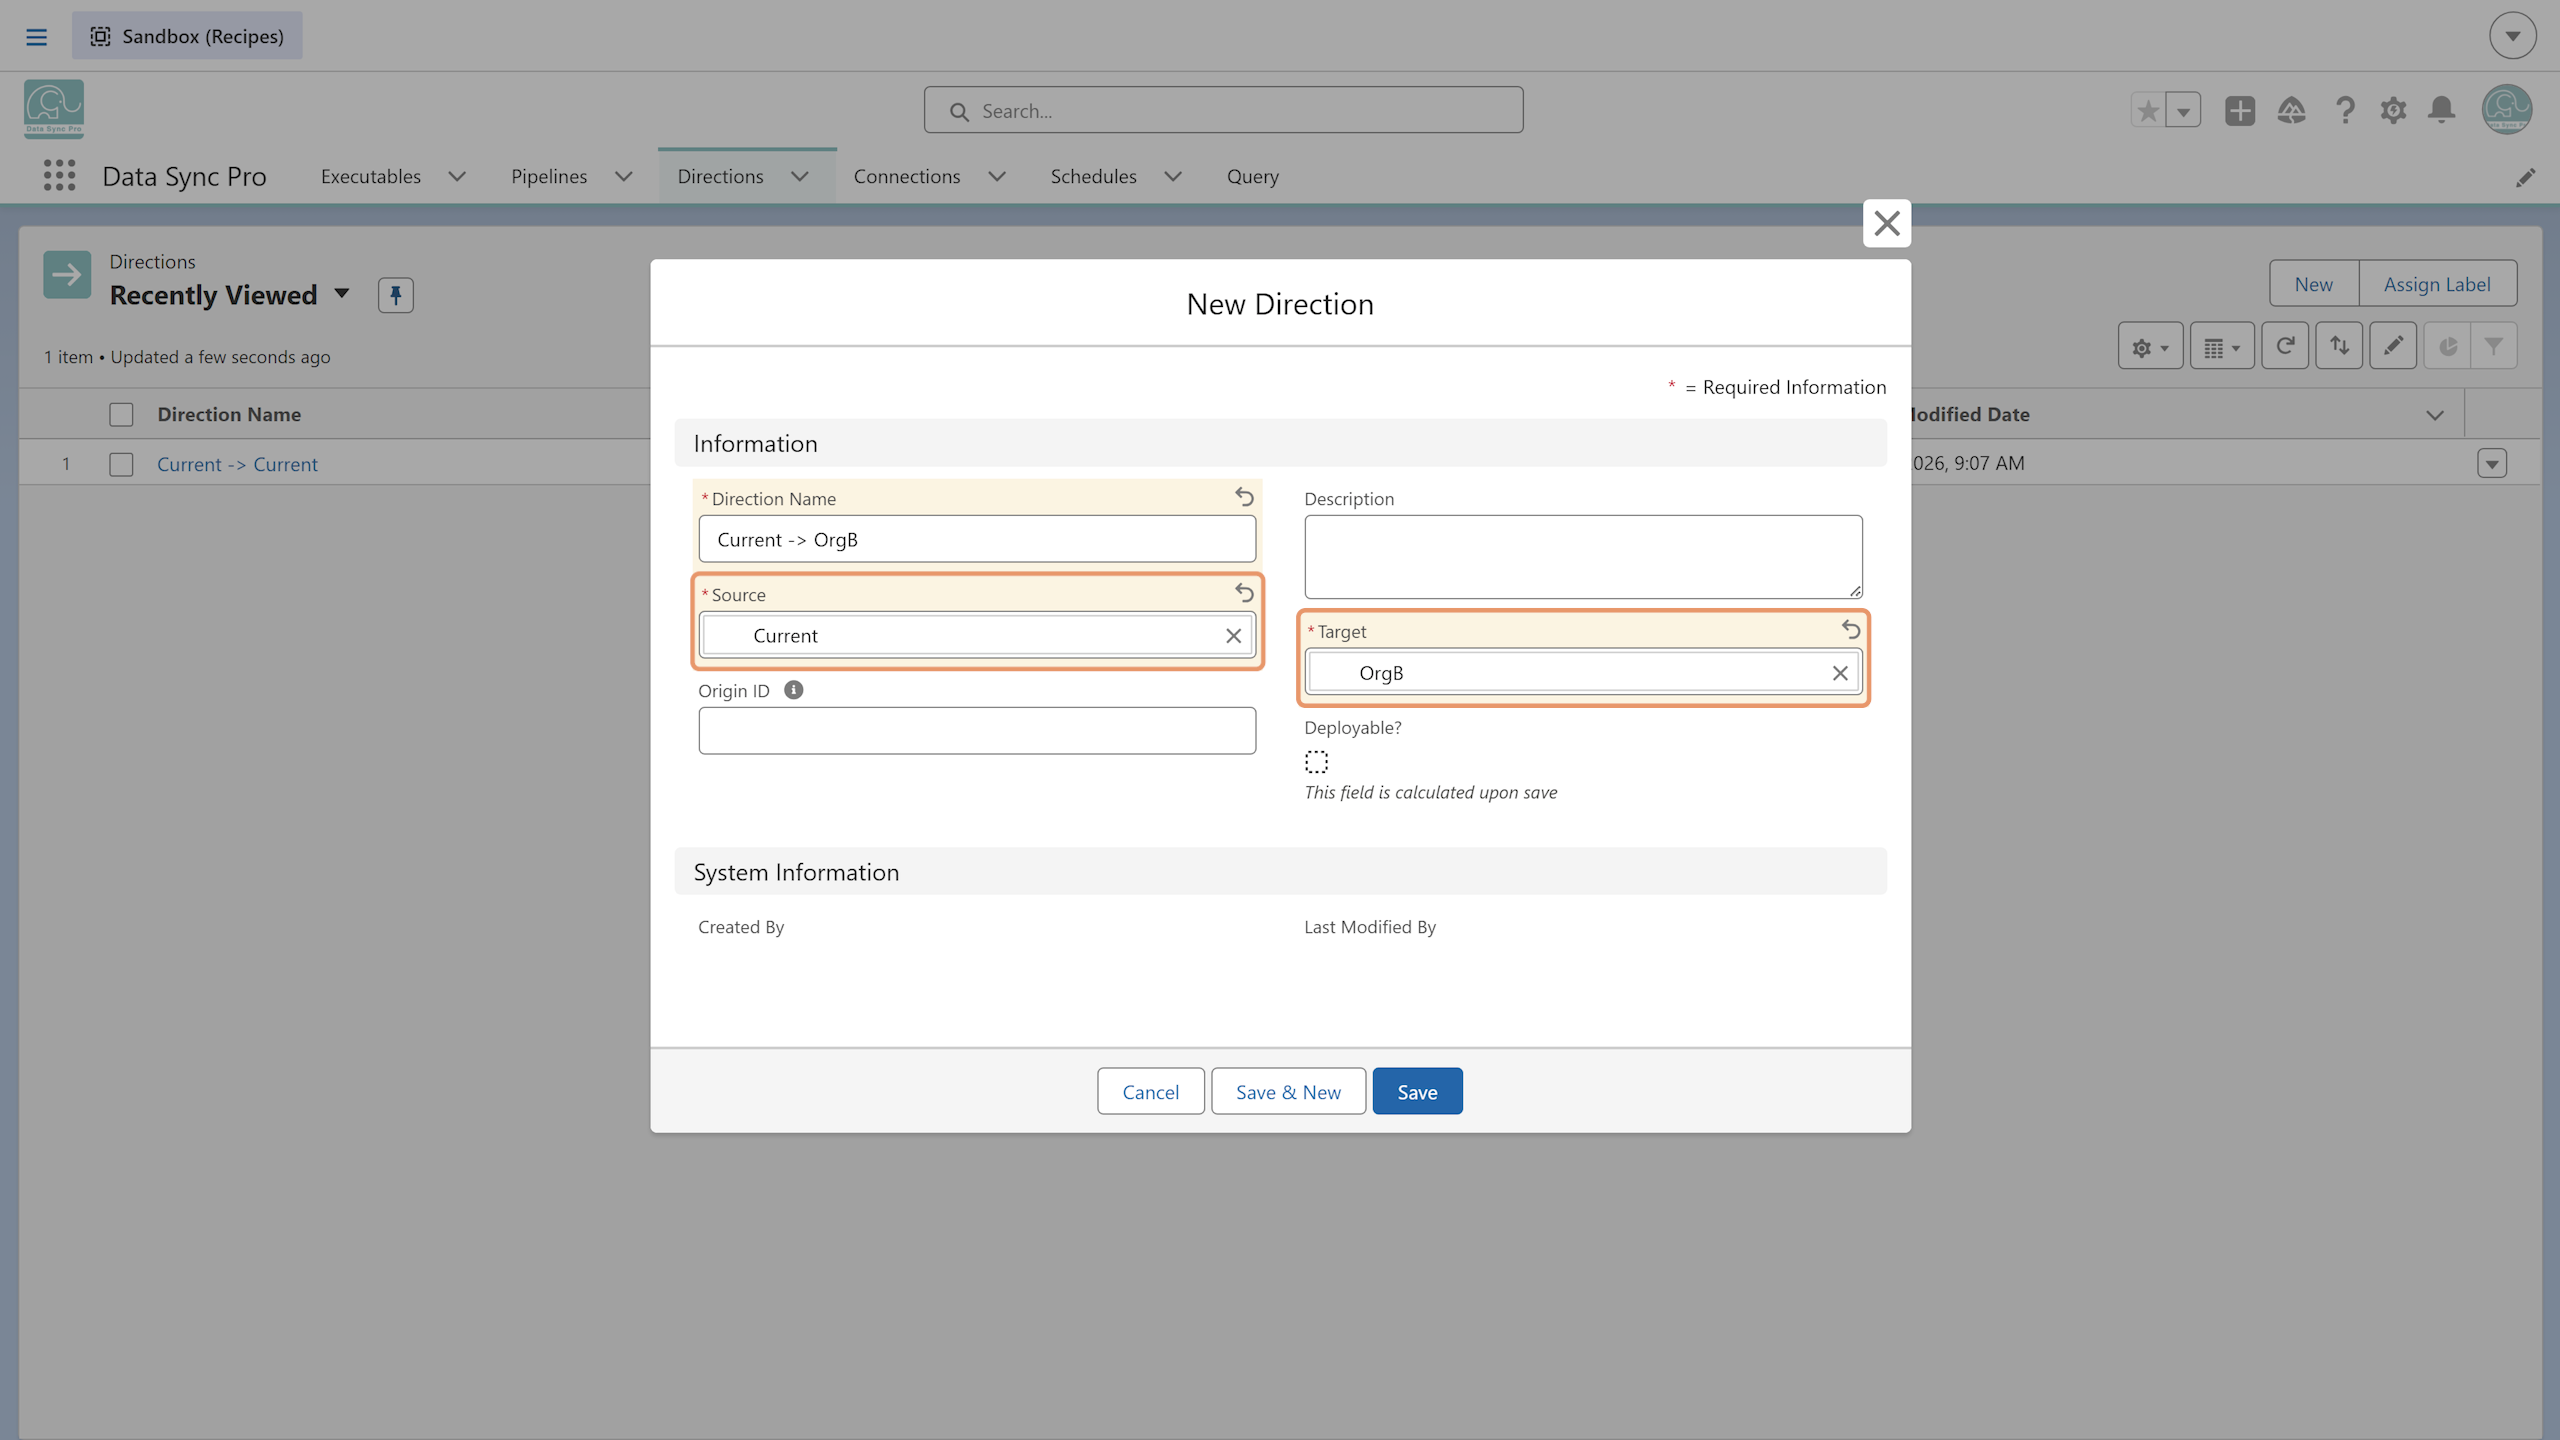The height and width of the screenshot is (1440, 2560).
Task: Click the Save button
Action: (1417, 1091)
